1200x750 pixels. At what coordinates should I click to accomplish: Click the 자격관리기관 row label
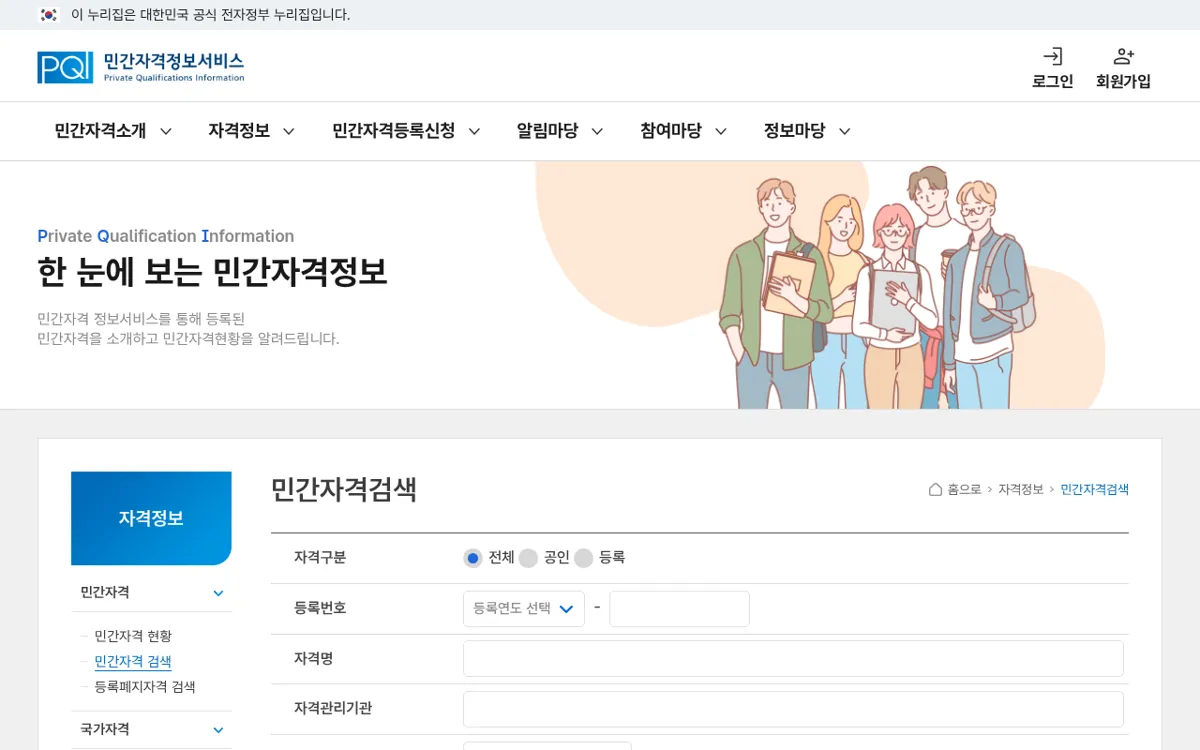pos(333,708)
